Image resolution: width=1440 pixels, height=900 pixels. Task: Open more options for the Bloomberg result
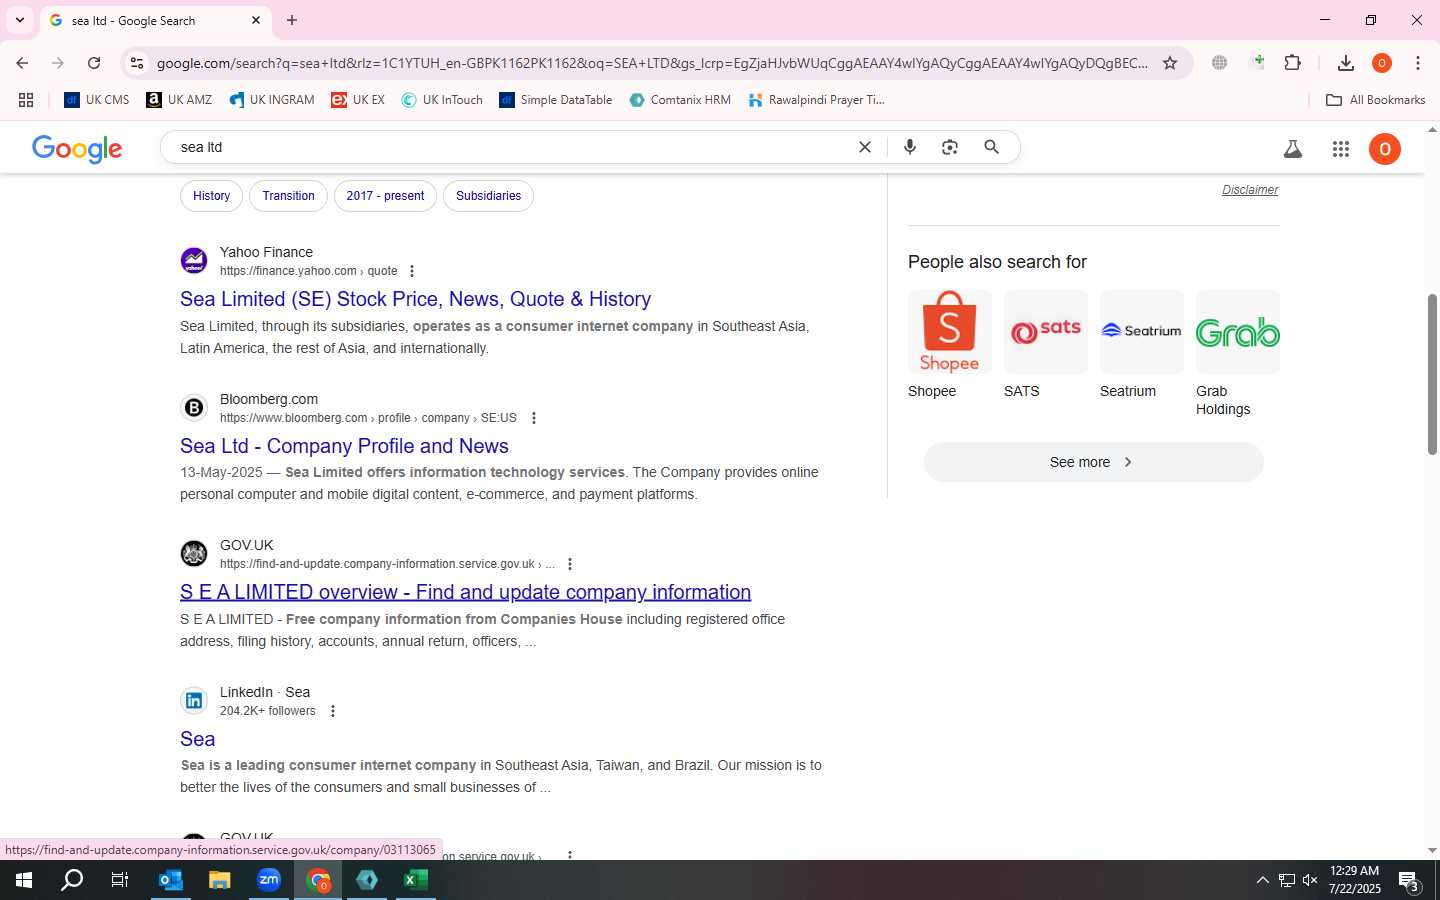tap(534, 418)
